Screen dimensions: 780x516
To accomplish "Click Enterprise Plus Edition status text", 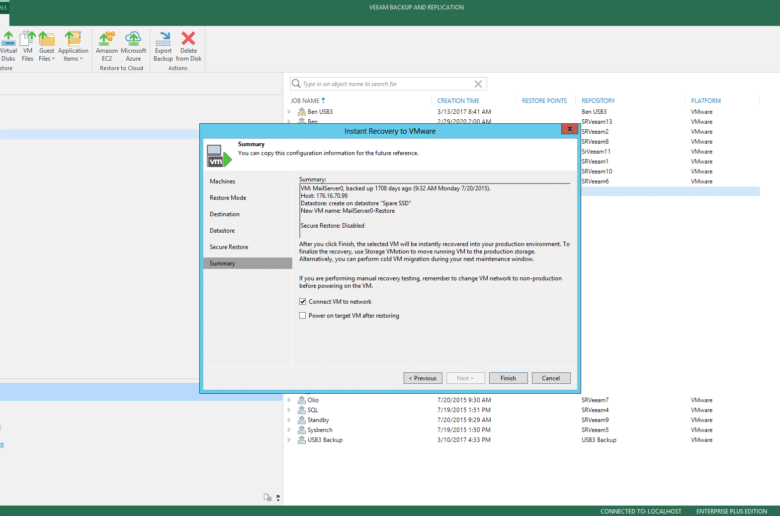I will [x=731, y=511].
